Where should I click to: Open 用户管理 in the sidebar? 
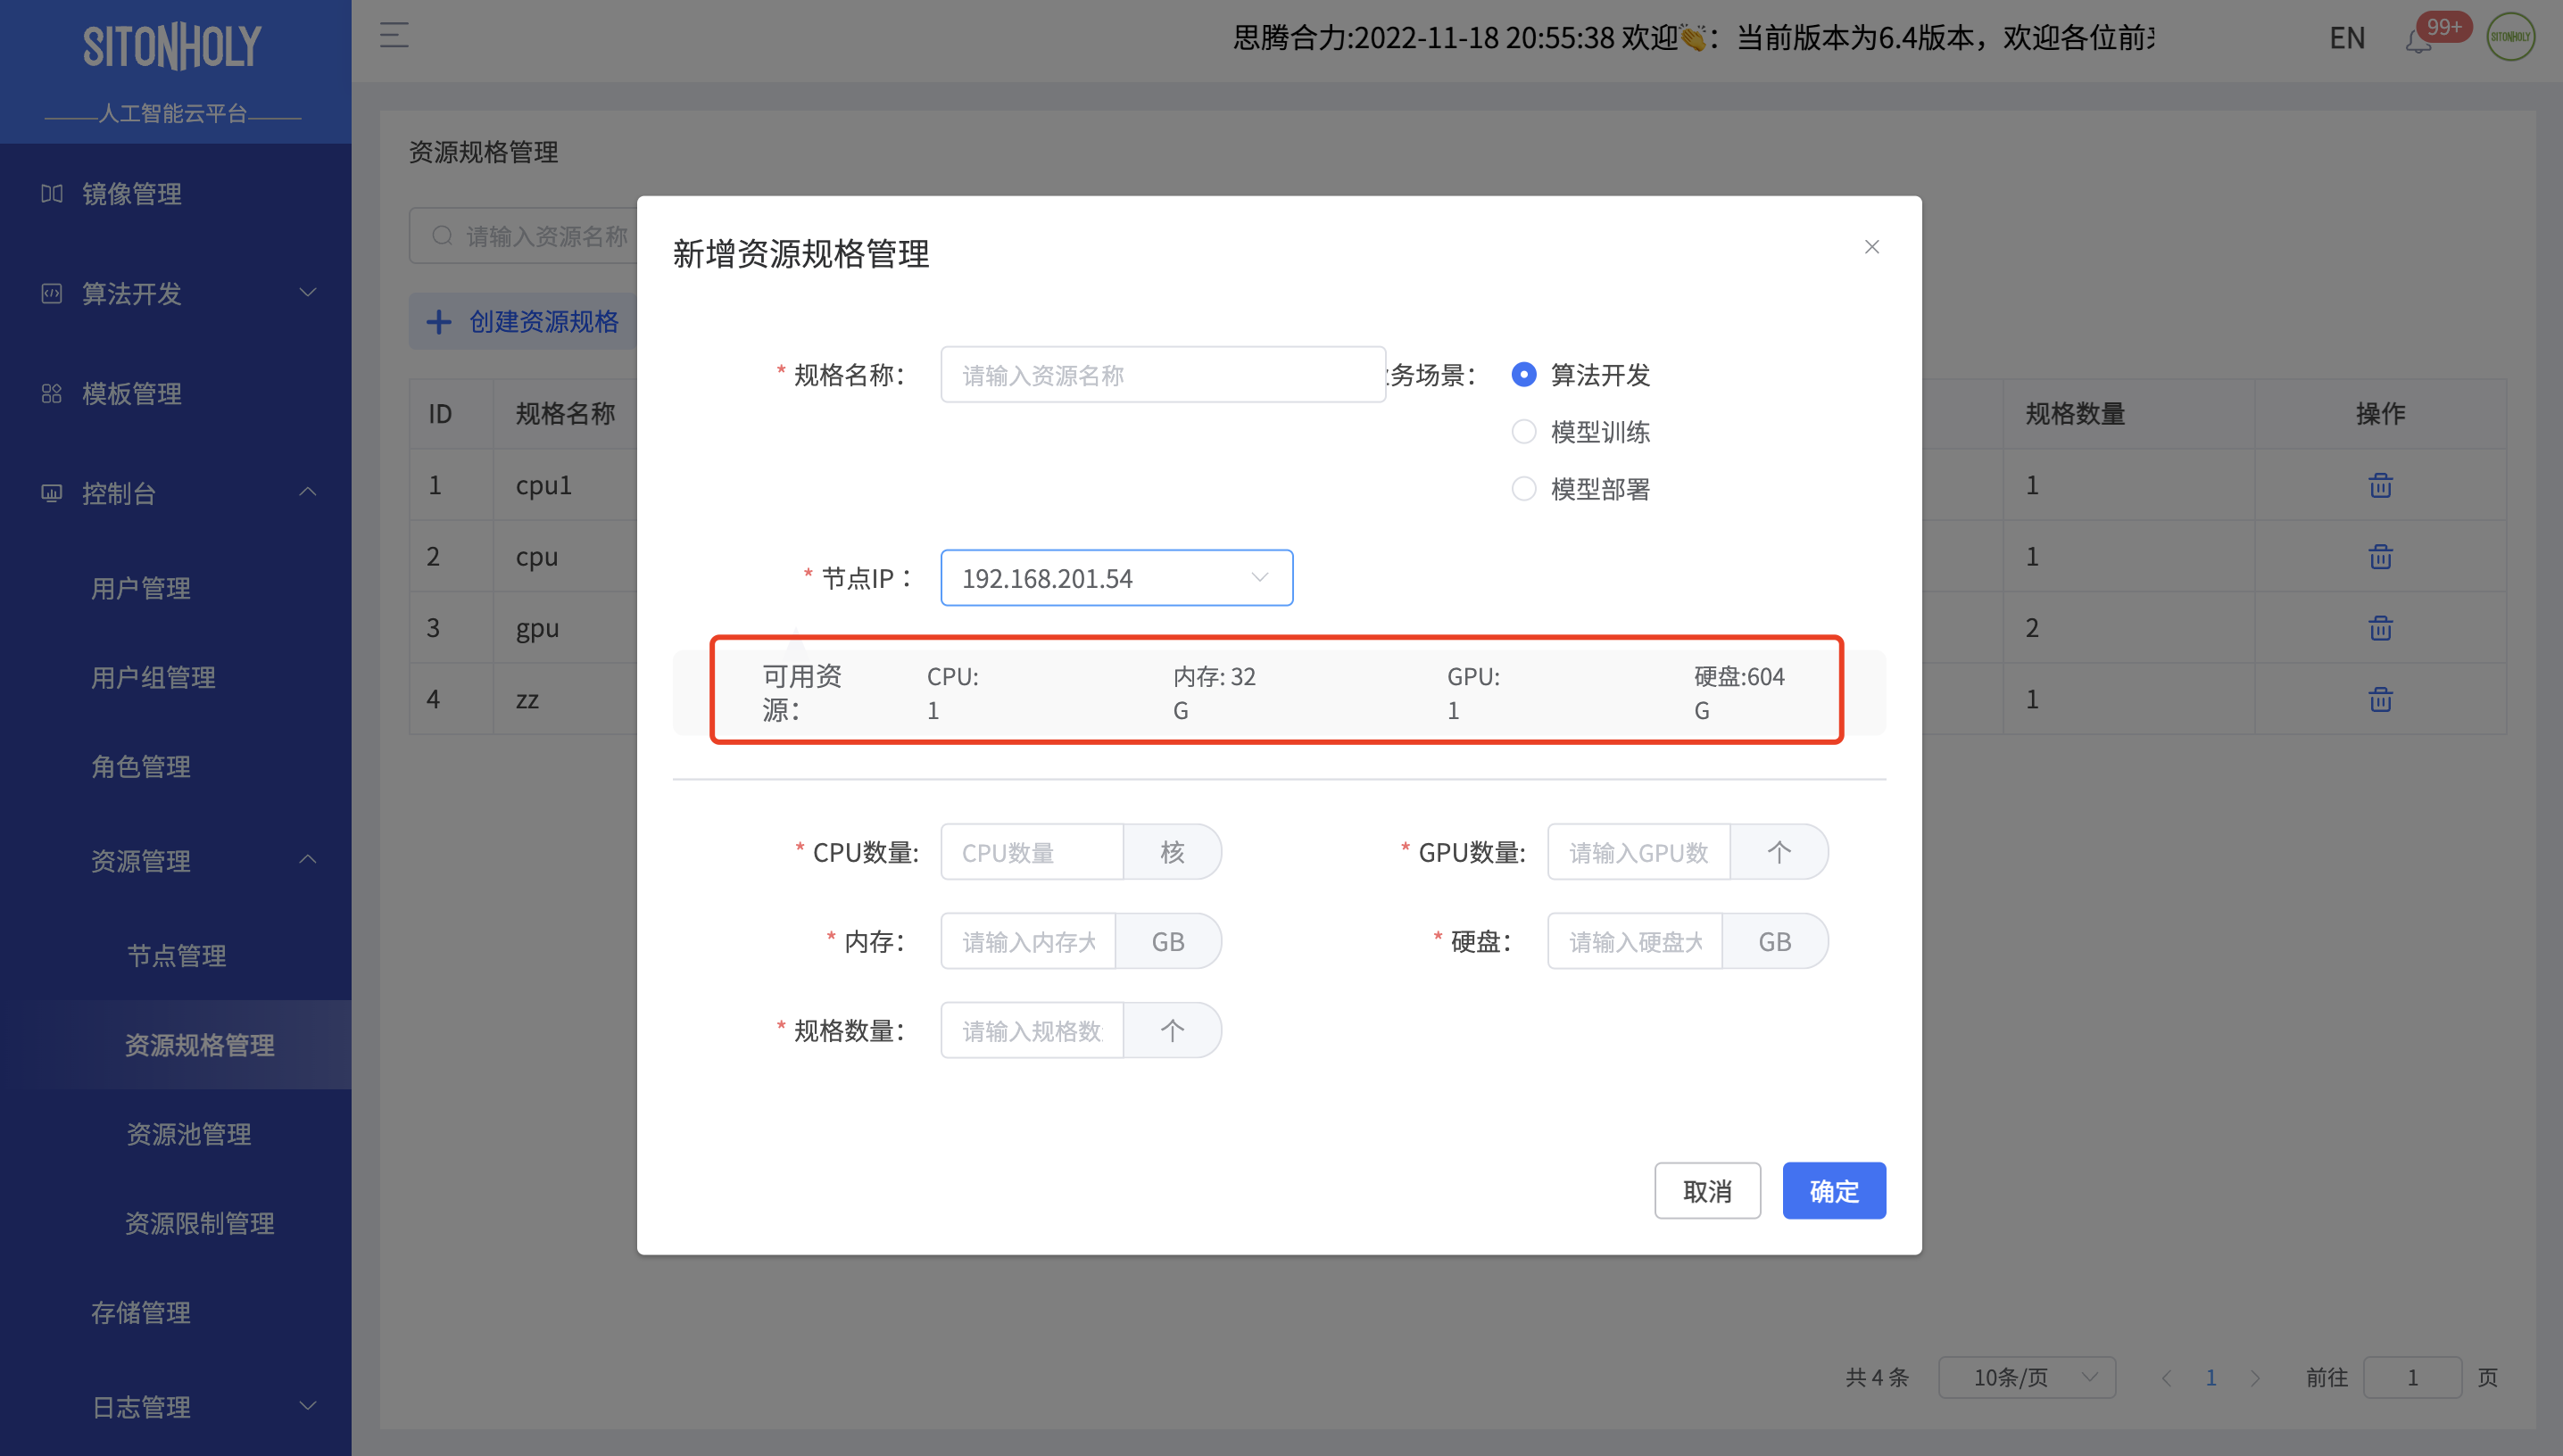(141, 588)
